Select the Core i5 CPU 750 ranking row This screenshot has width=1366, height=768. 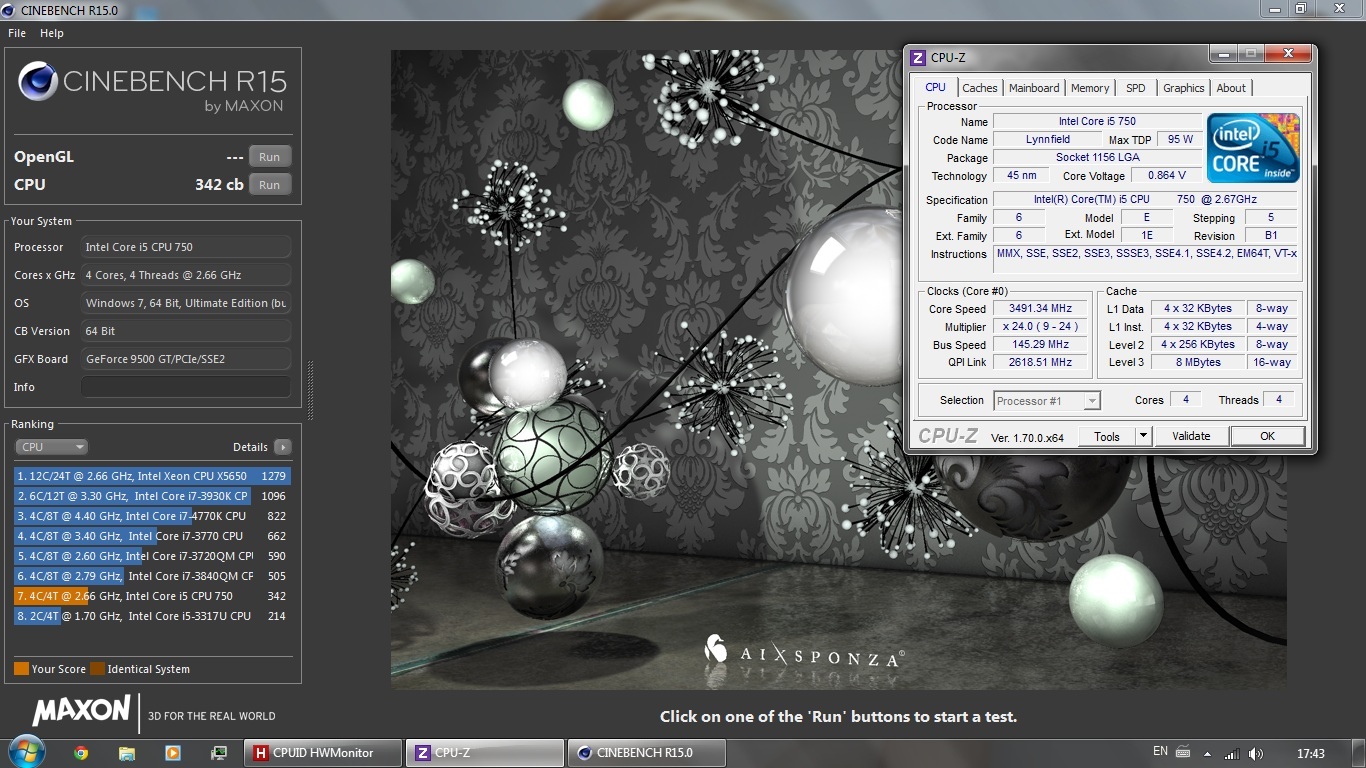(152, 596)
